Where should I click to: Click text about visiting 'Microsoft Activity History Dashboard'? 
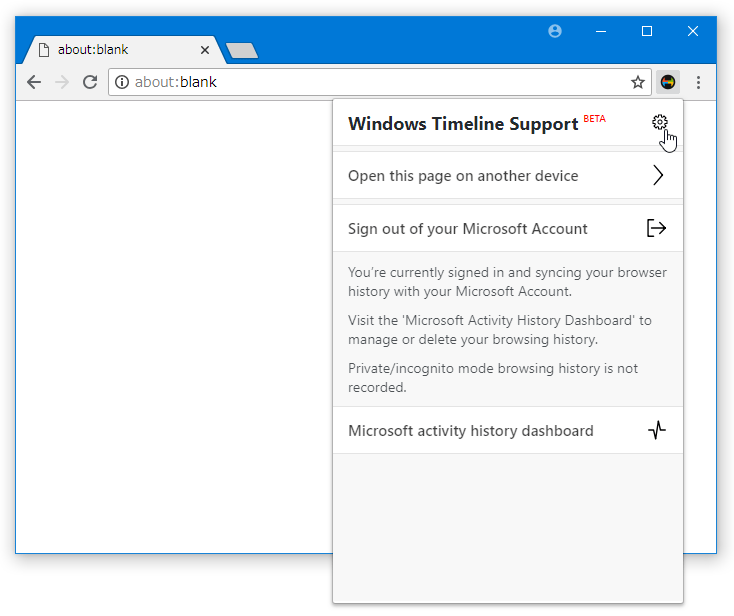point(499,330)
